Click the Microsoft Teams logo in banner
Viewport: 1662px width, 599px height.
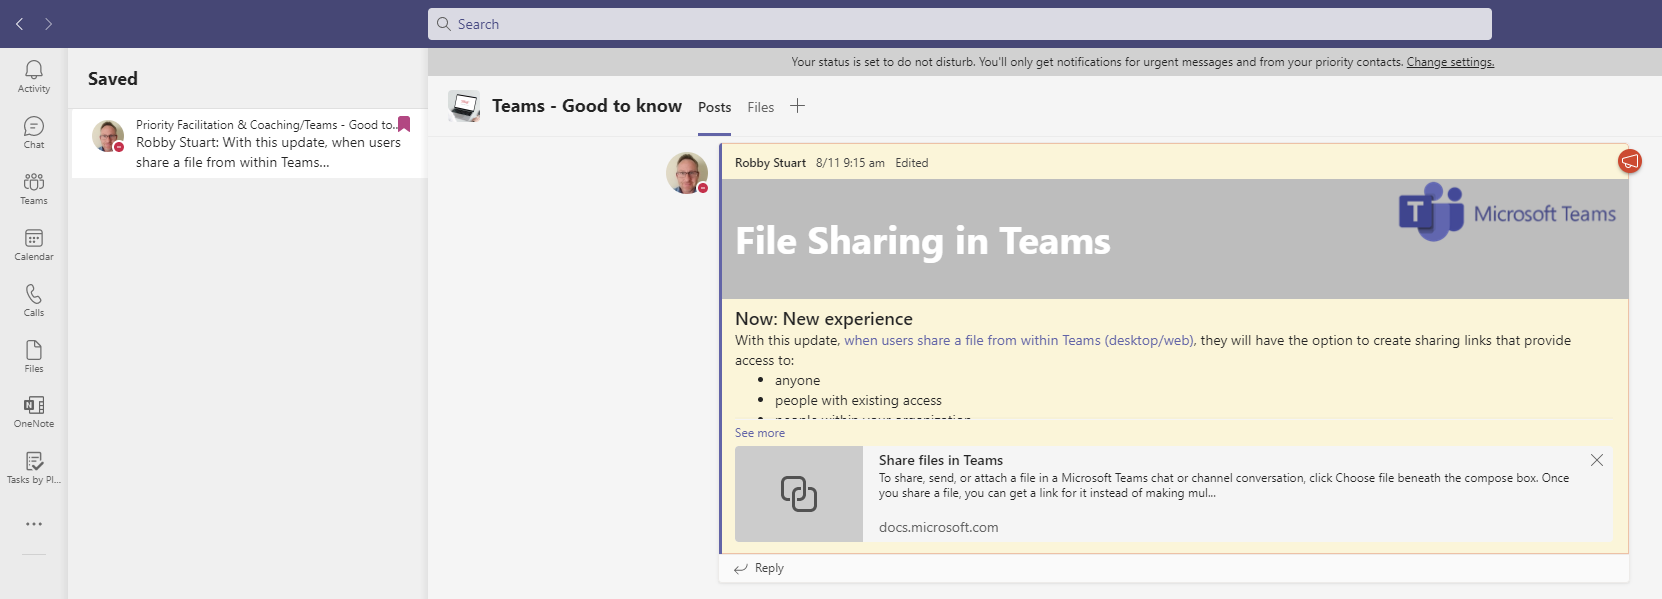coord(1507,212)
